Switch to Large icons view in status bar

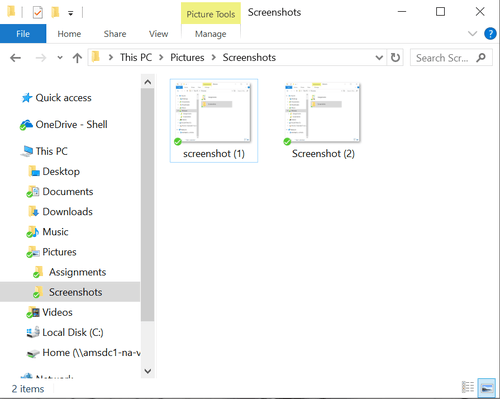tap(486, 387)
